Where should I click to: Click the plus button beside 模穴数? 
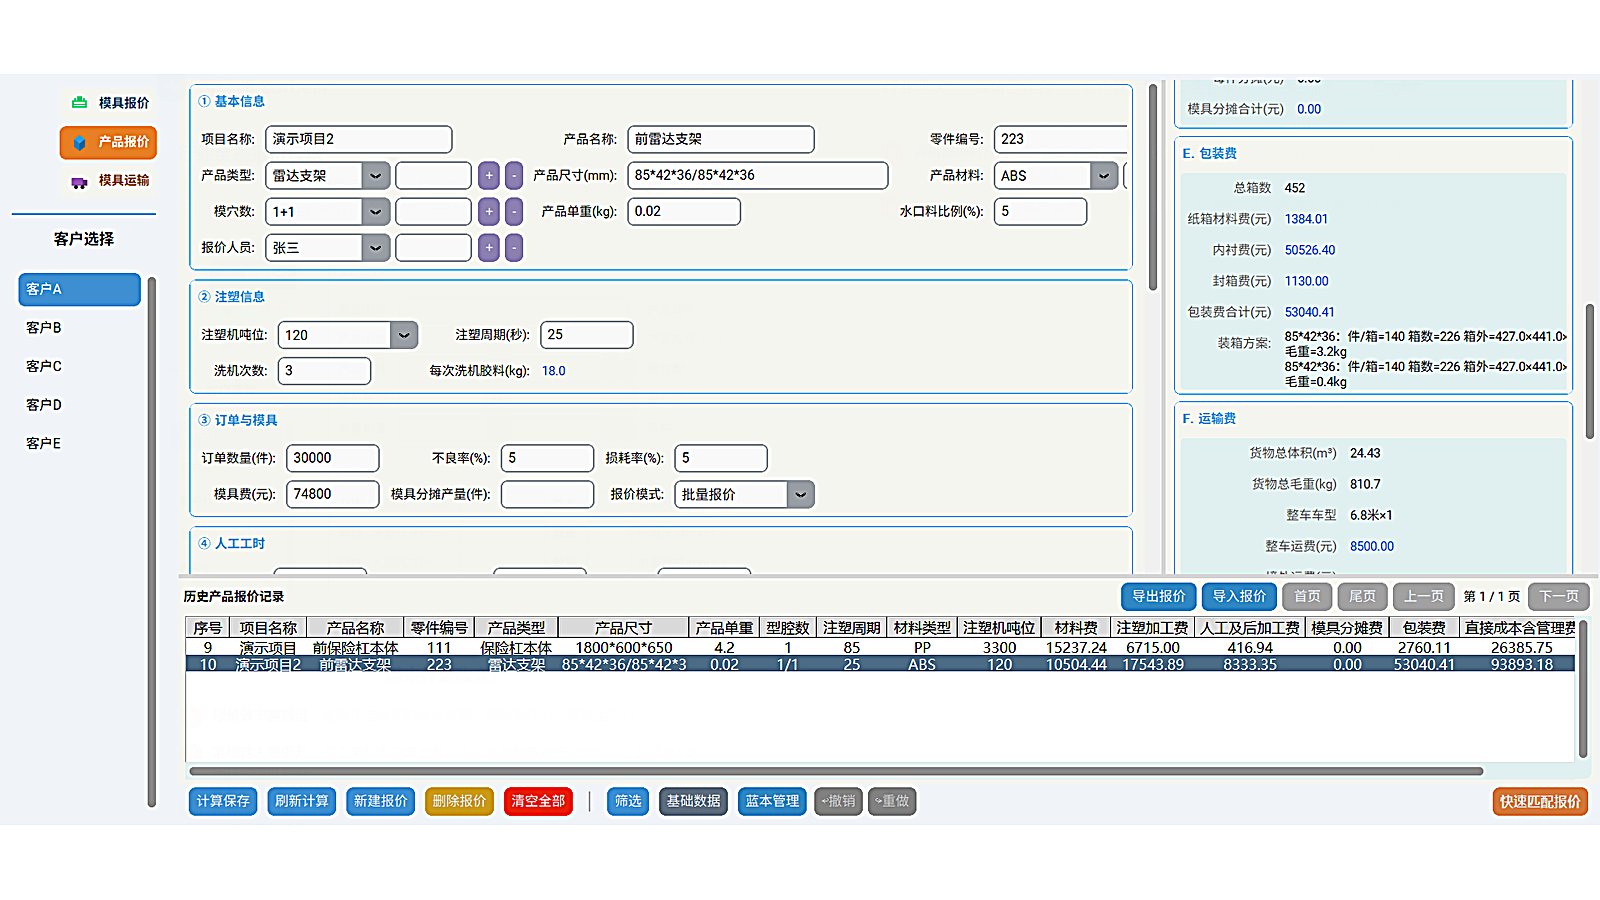(489, 212)
